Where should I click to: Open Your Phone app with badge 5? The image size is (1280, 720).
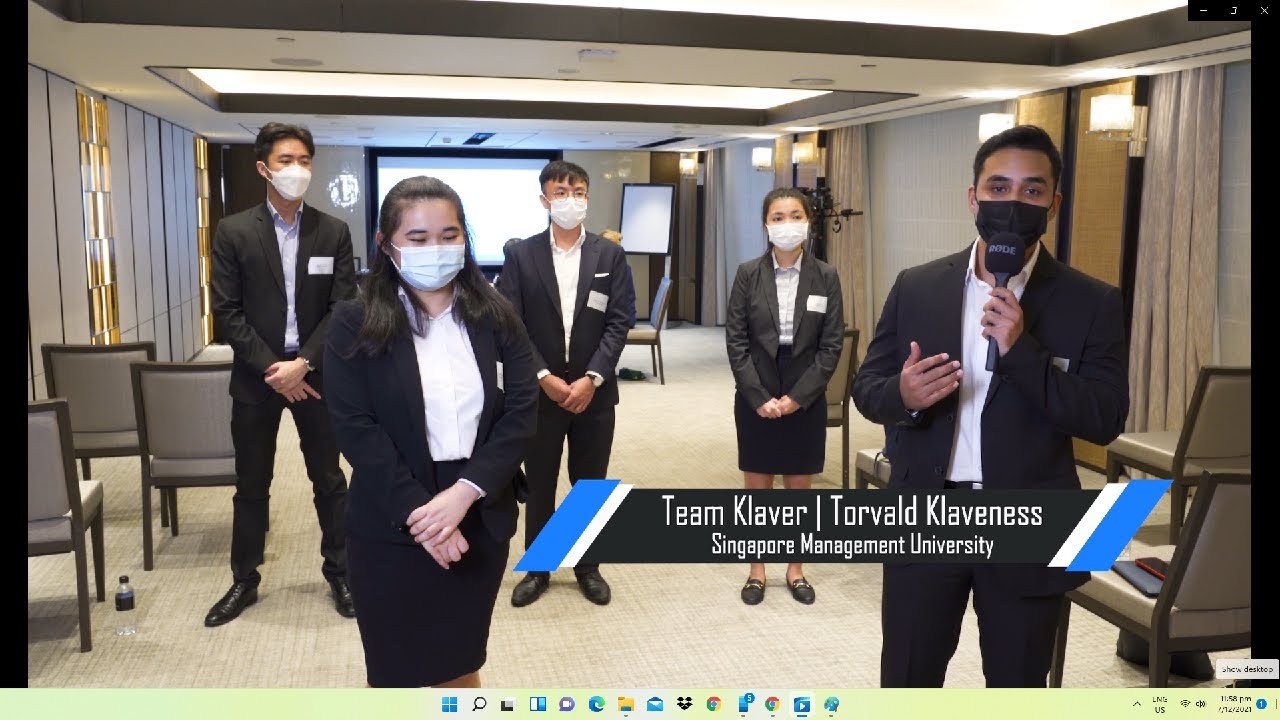click(744, 704)
